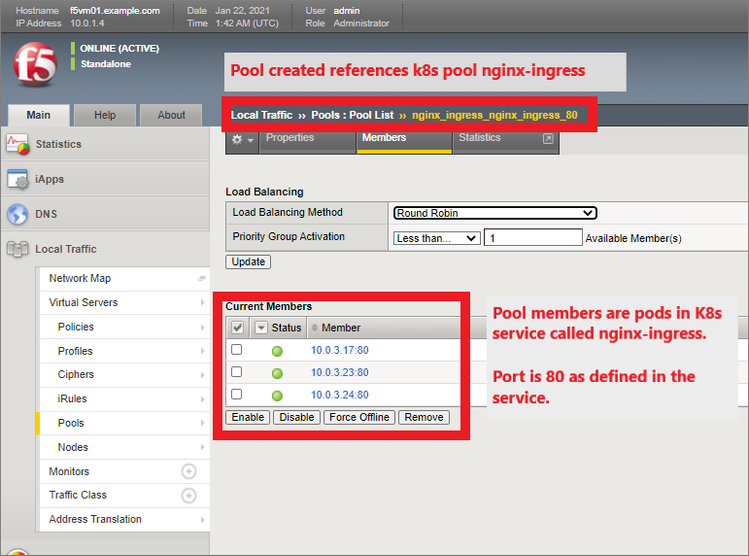Click the status icon for 10.0.3.23:80
The width and height of the screenshot is (749, 556).
277,374
